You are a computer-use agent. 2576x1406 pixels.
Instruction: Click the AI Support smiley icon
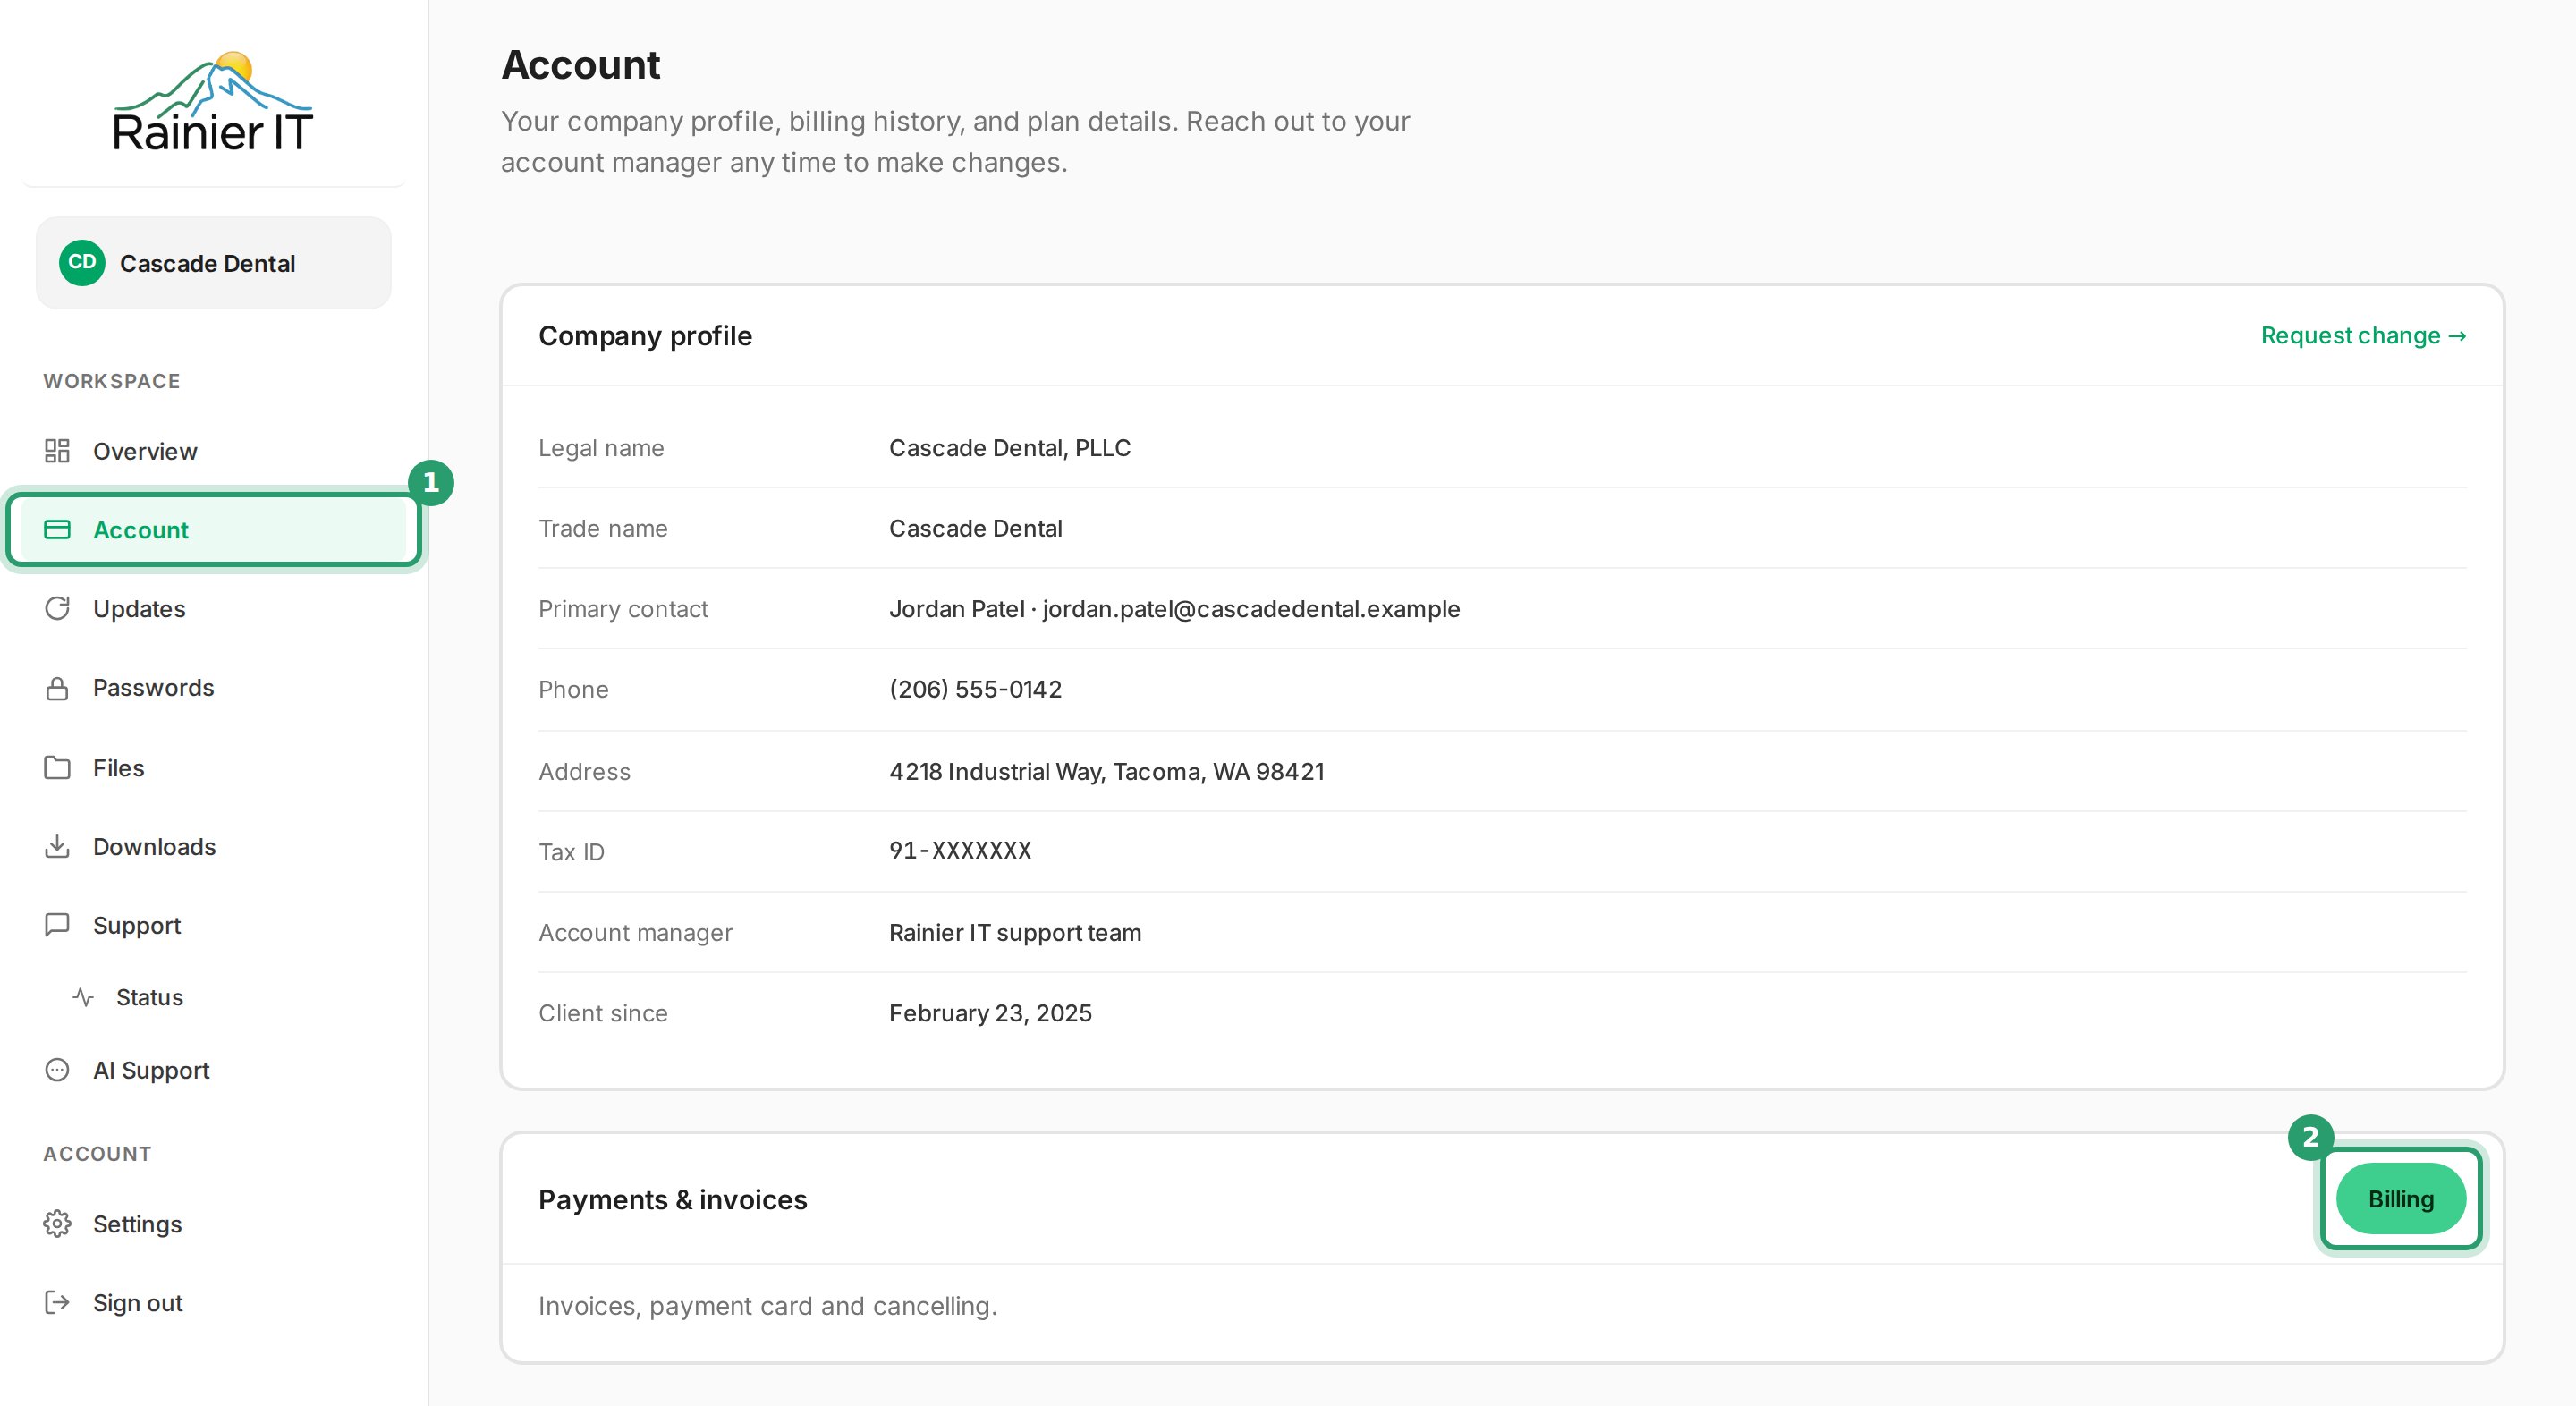[x=57, y=1070]
